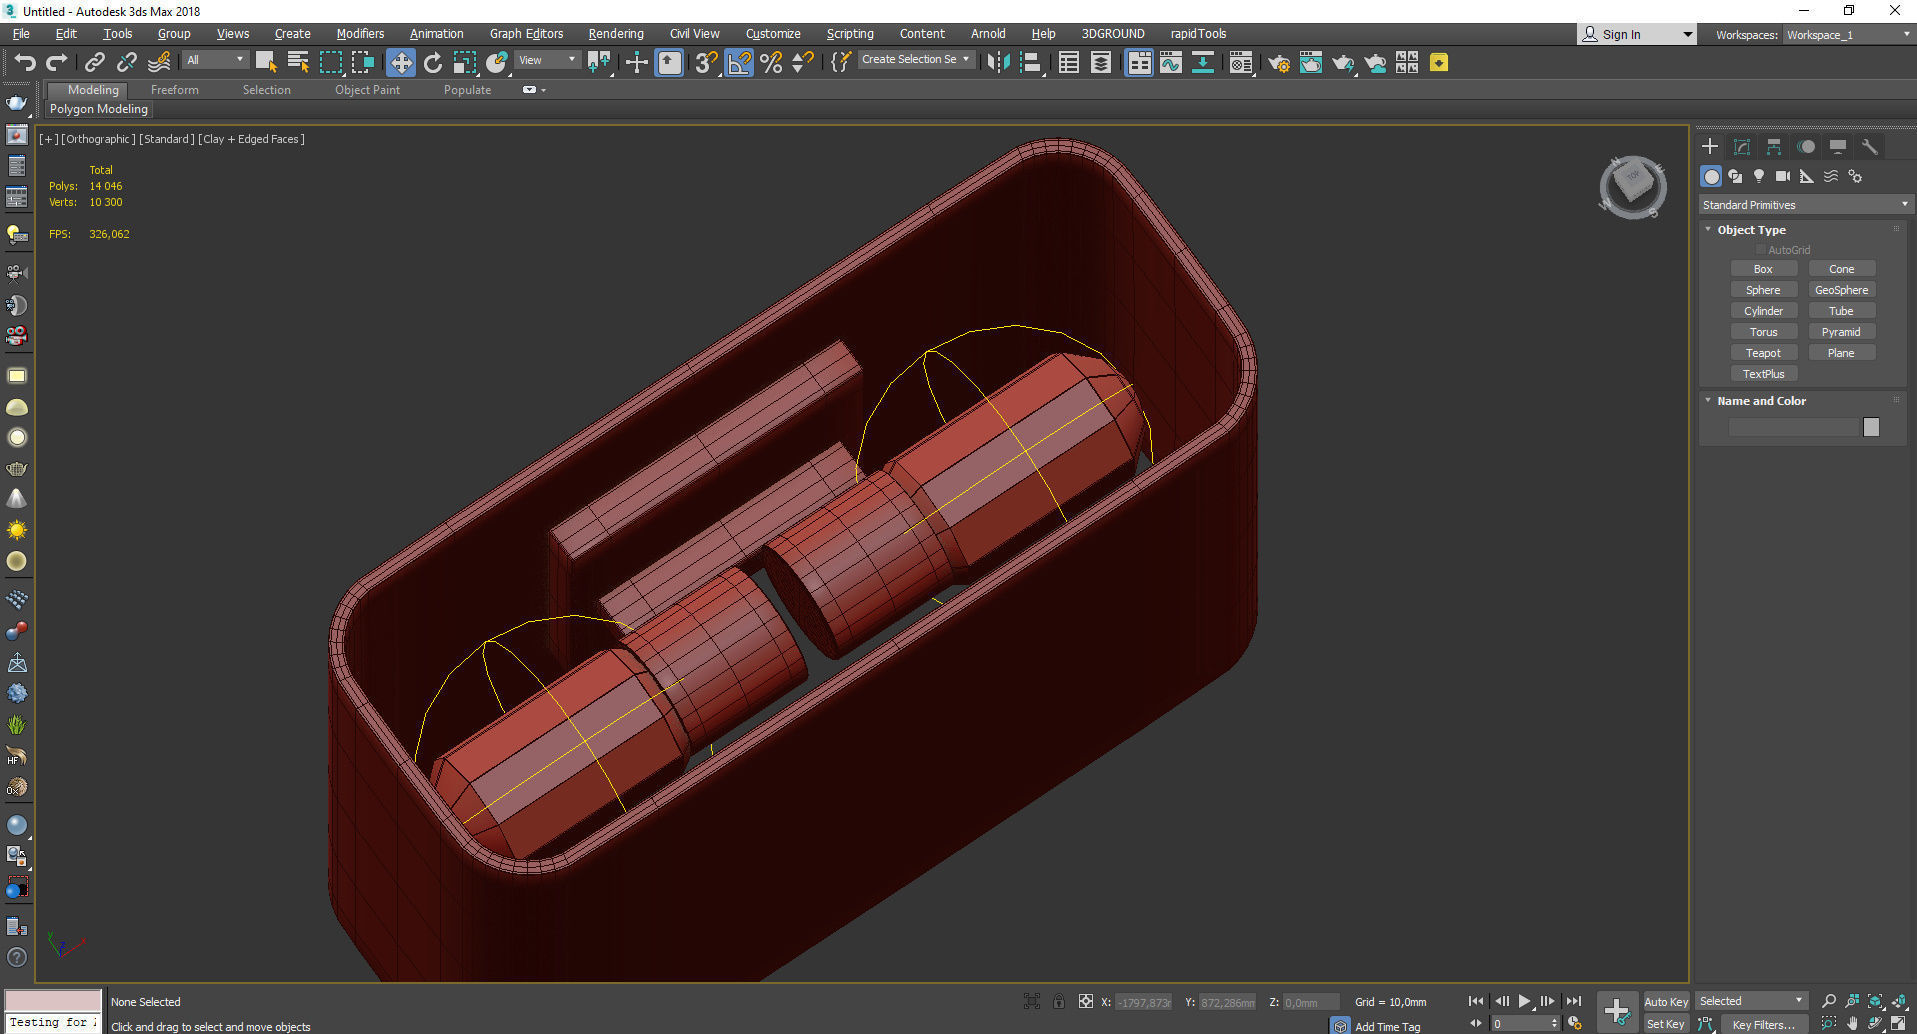Screen dimensions: 1917x1034
Task: Activate the Select Object tool
Action: tap(266, 63)
